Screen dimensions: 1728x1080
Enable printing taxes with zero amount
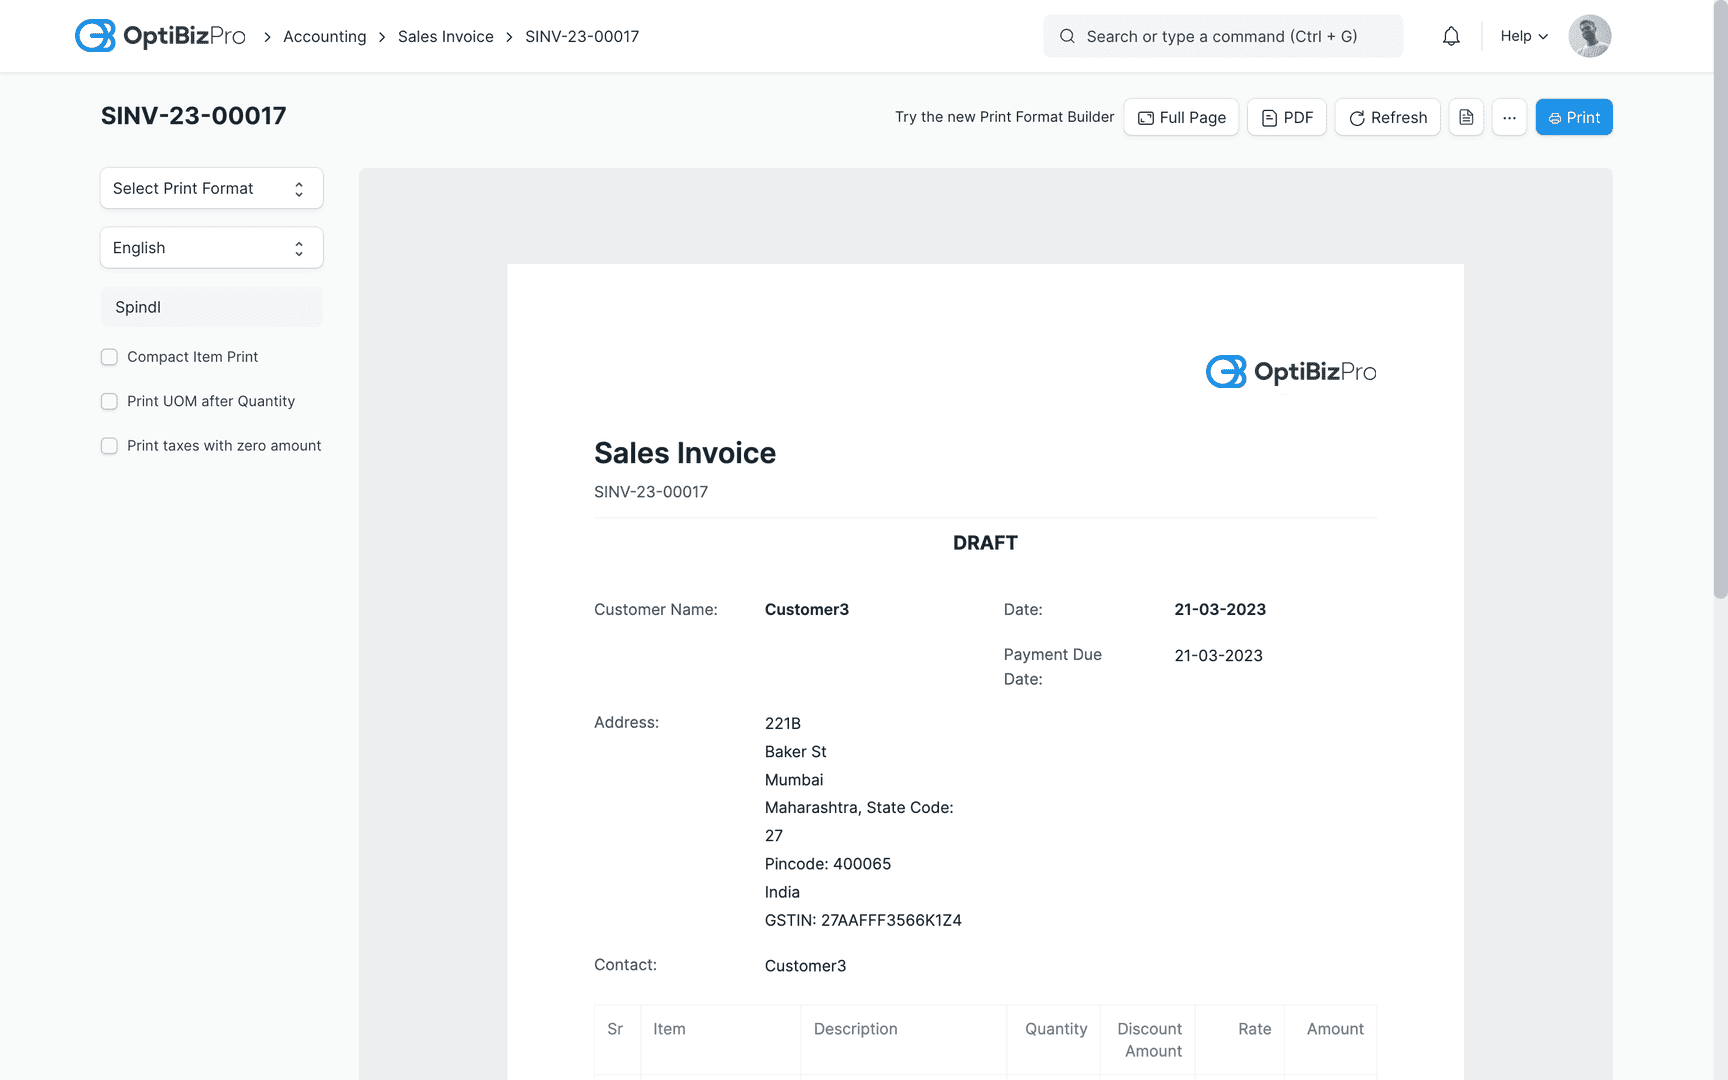[109, 446]
